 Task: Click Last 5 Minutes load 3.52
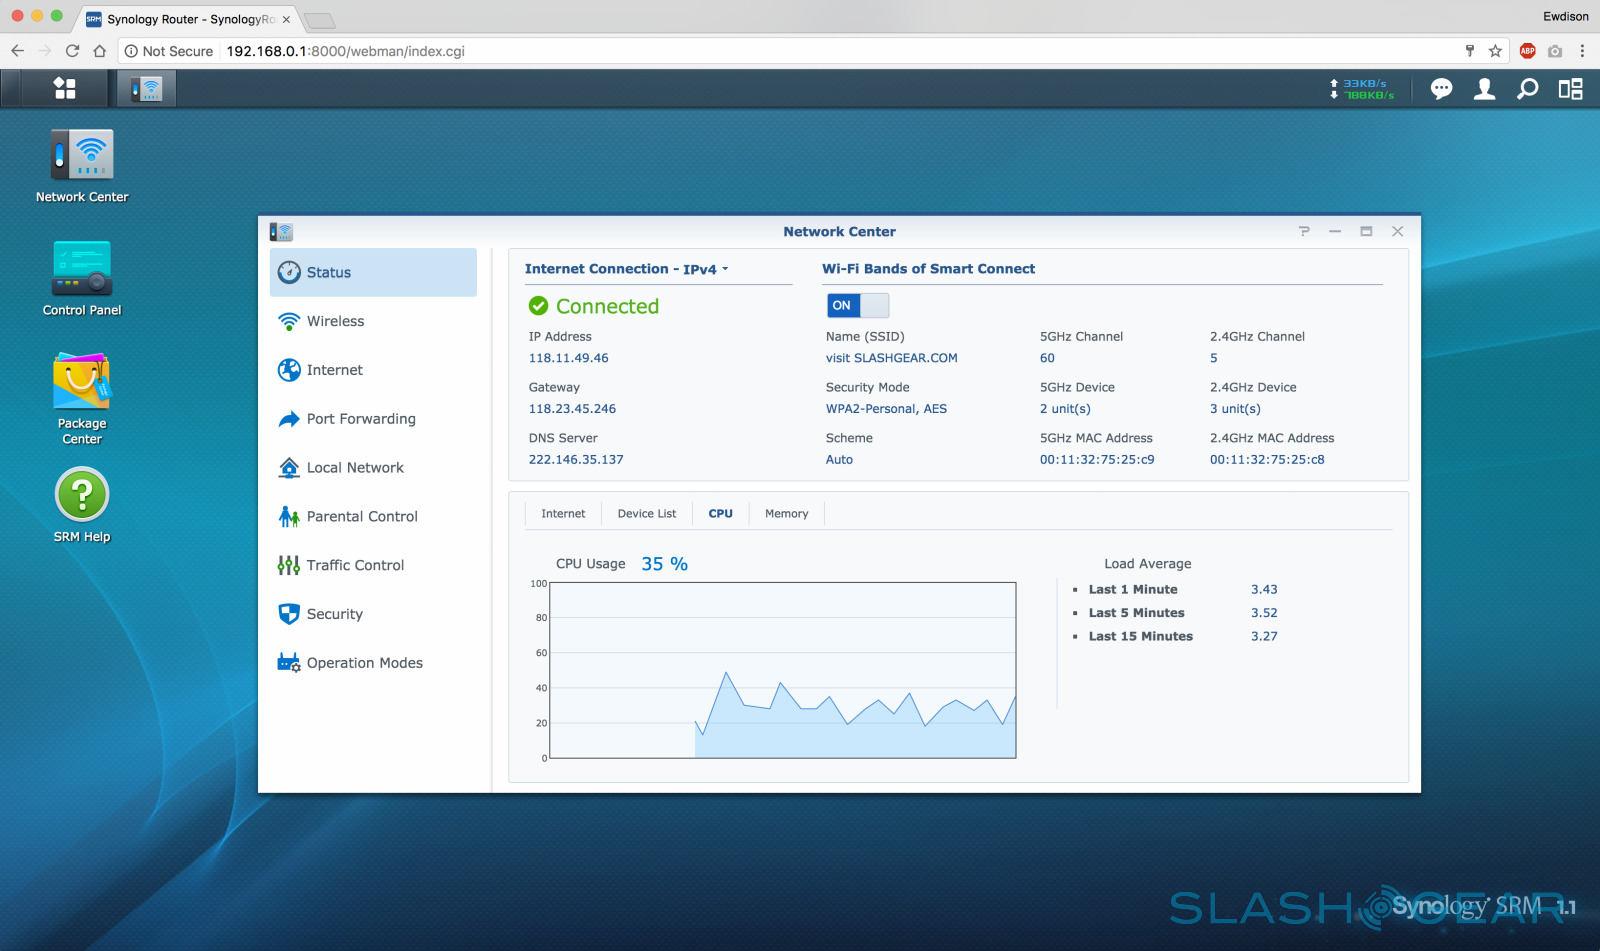click(x=1264, y=613)
